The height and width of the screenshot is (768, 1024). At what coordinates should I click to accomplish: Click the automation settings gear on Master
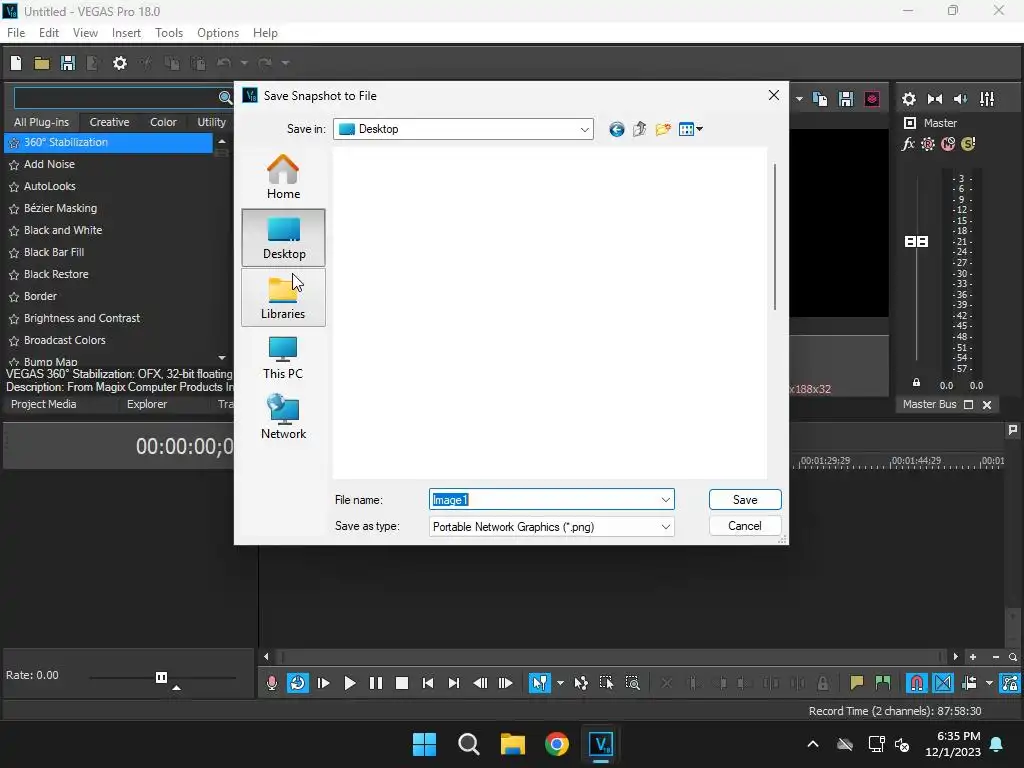(927, 144)
